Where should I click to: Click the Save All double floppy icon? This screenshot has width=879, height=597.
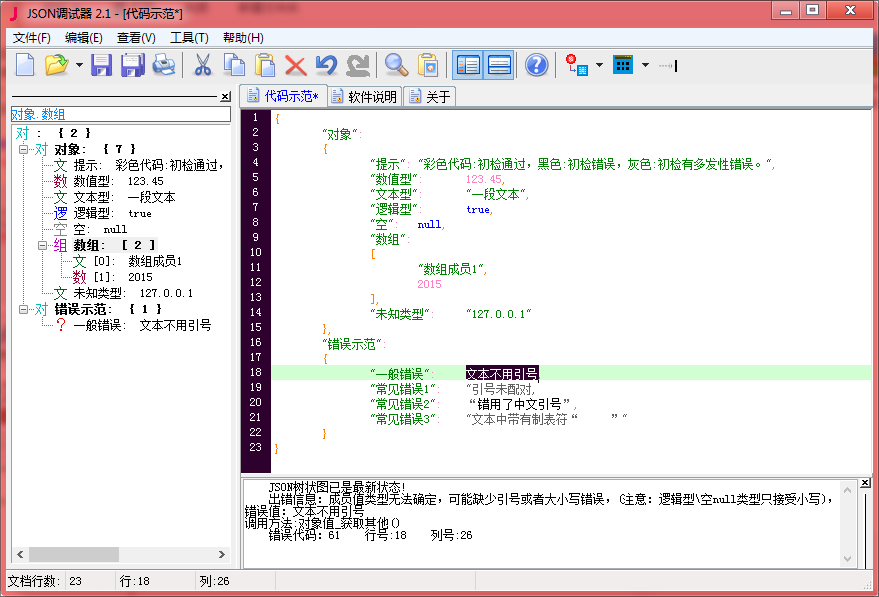tap(133, 65)
